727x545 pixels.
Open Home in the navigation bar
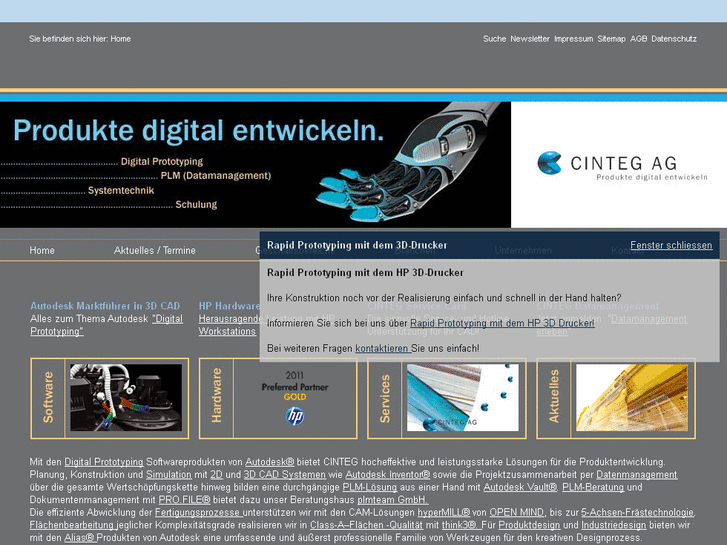(x=42, y=250)
